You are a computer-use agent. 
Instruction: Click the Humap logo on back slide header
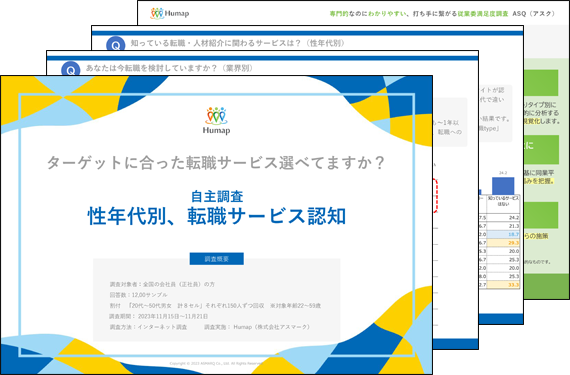[170, 13]
